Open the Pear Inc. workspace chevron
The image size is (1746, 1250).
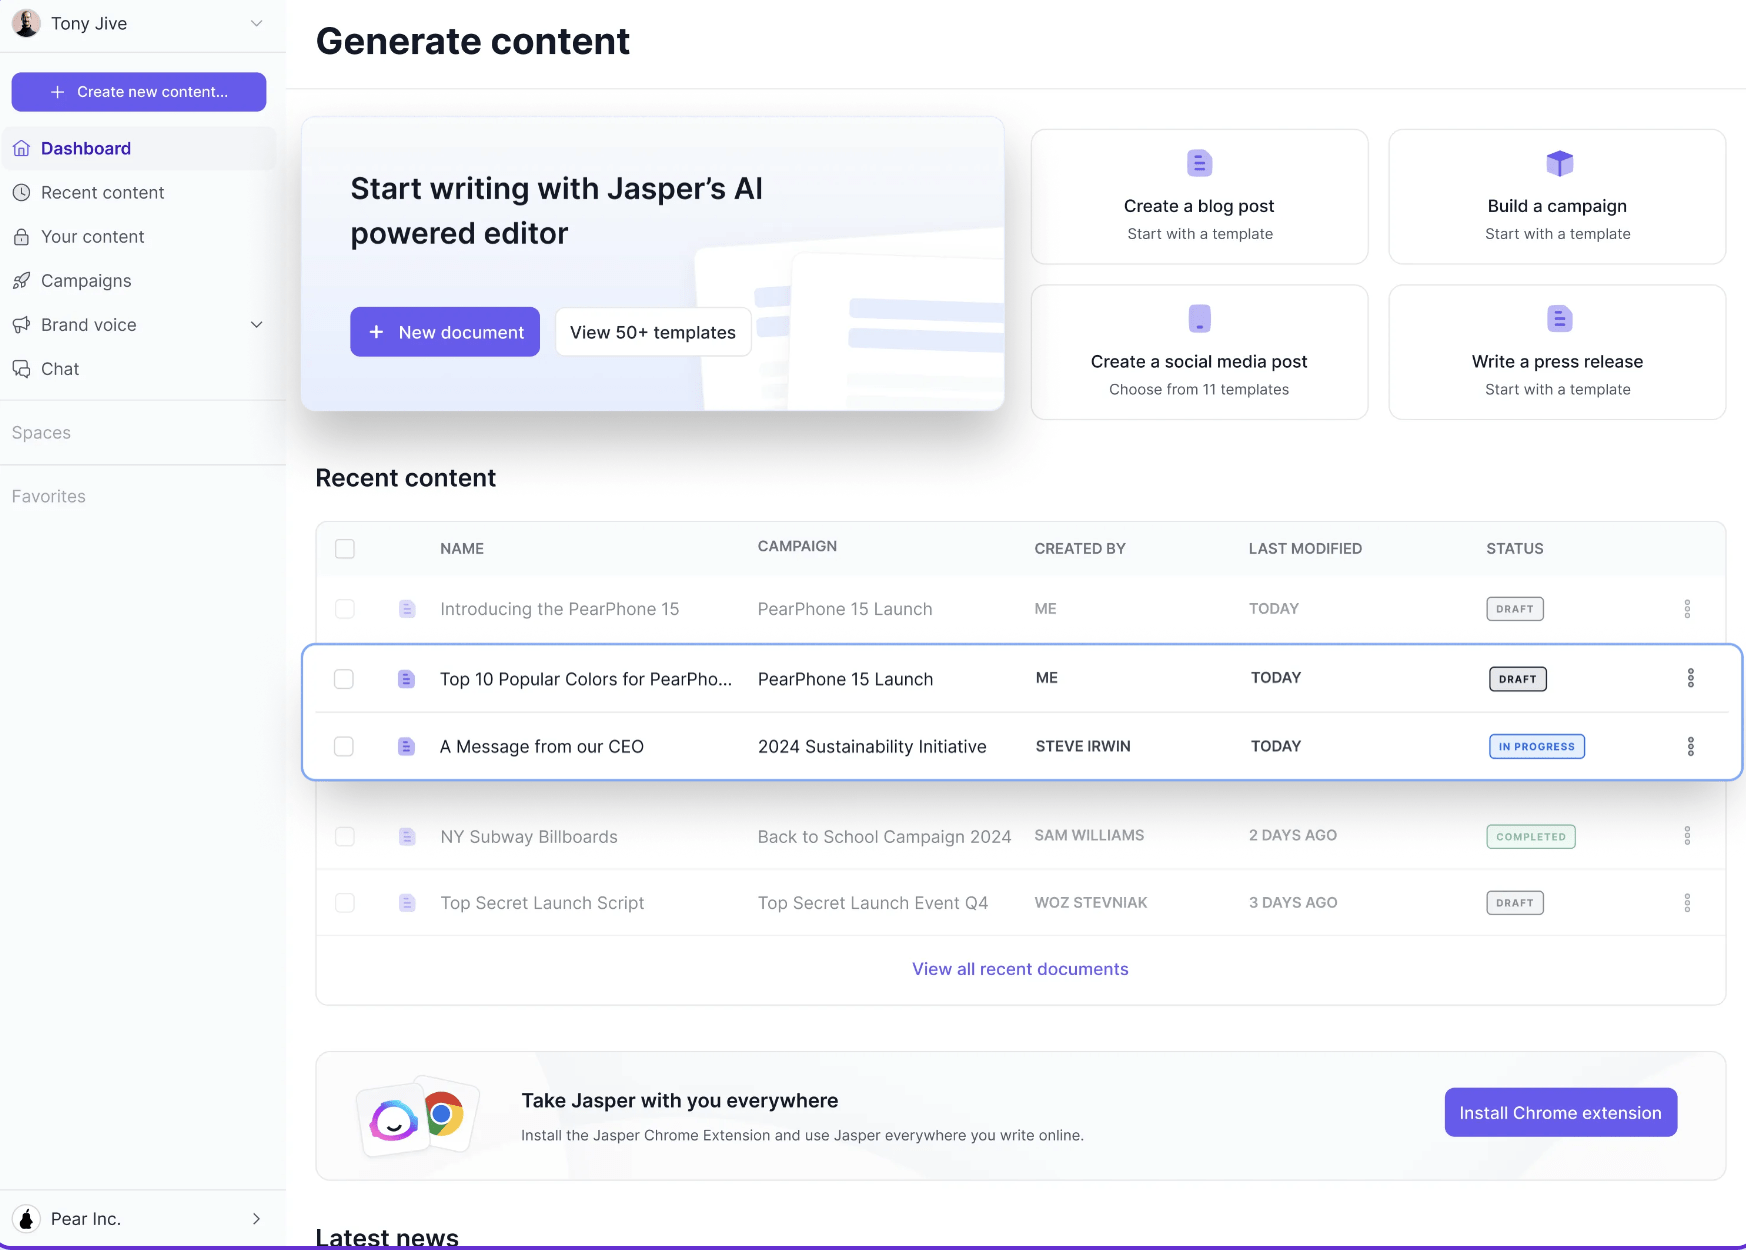pos(256,1219)
